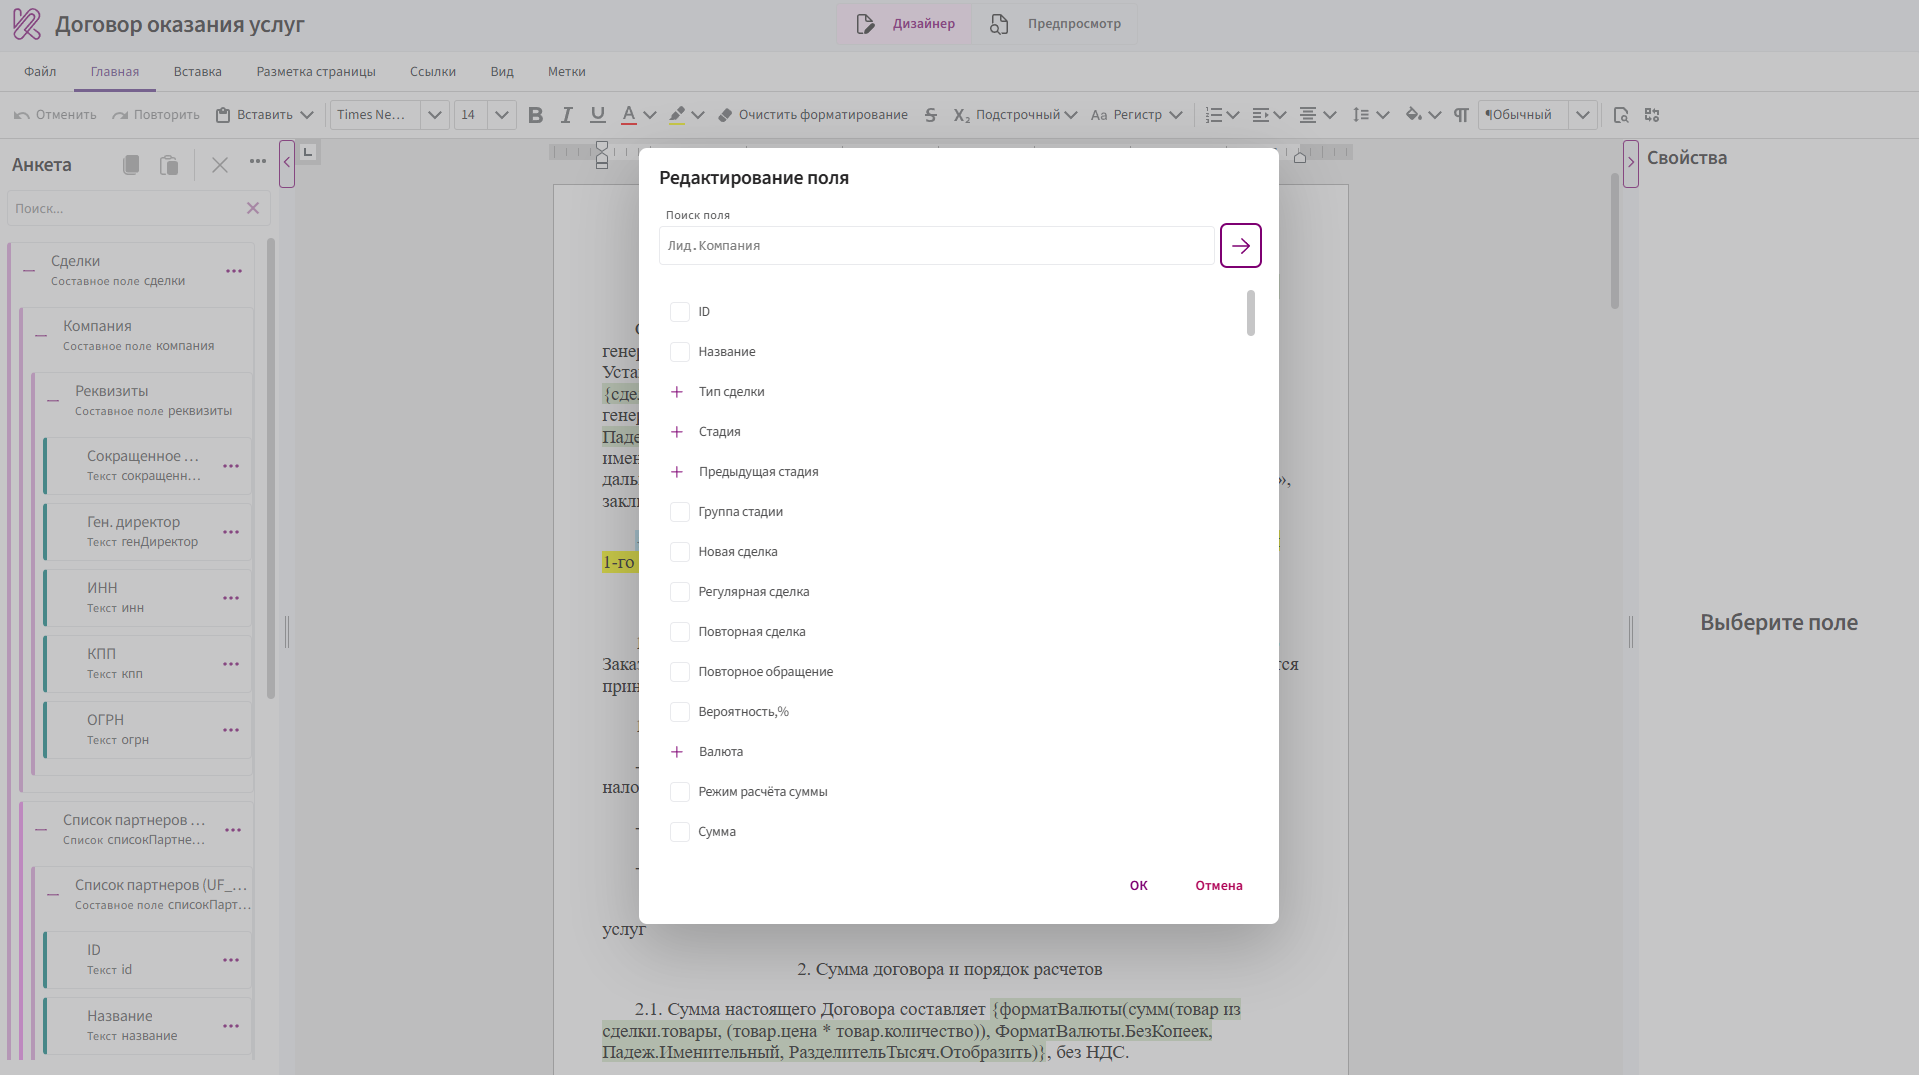Open the font color picker arrow
The height and width of the screenshot is (1075, 1919).
650,115
